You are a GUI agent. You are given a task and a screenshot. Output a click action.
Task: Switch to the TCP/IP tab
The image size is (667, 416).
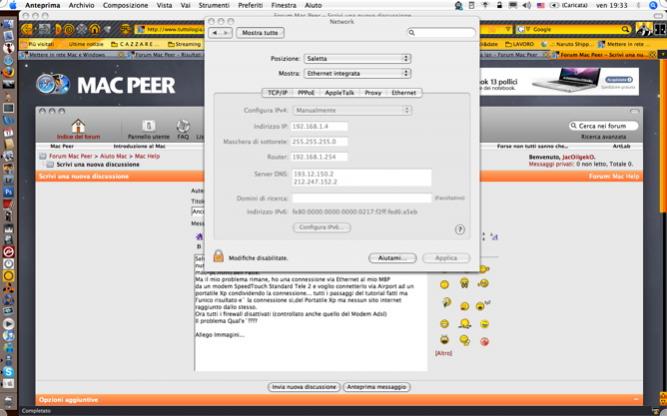tap(277, 92)
